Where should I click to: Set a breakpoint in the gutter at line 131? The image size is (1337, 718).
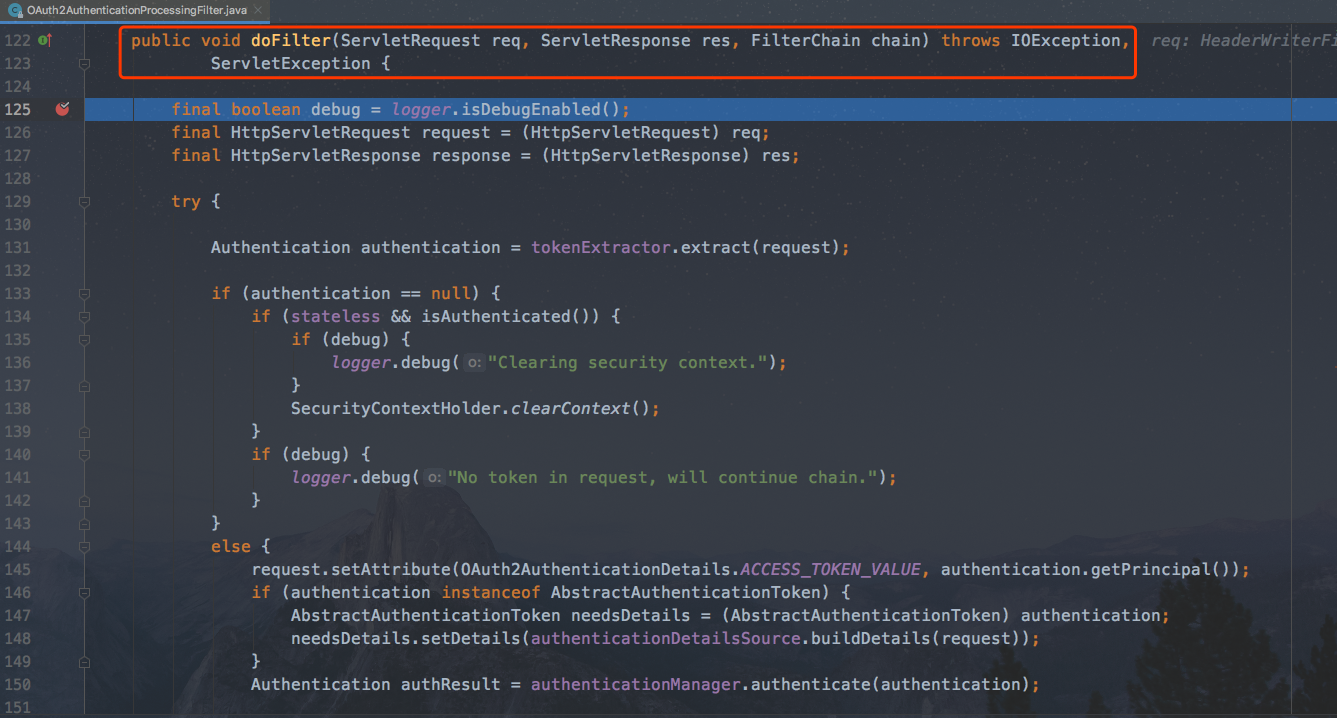(x=62, y=247)
